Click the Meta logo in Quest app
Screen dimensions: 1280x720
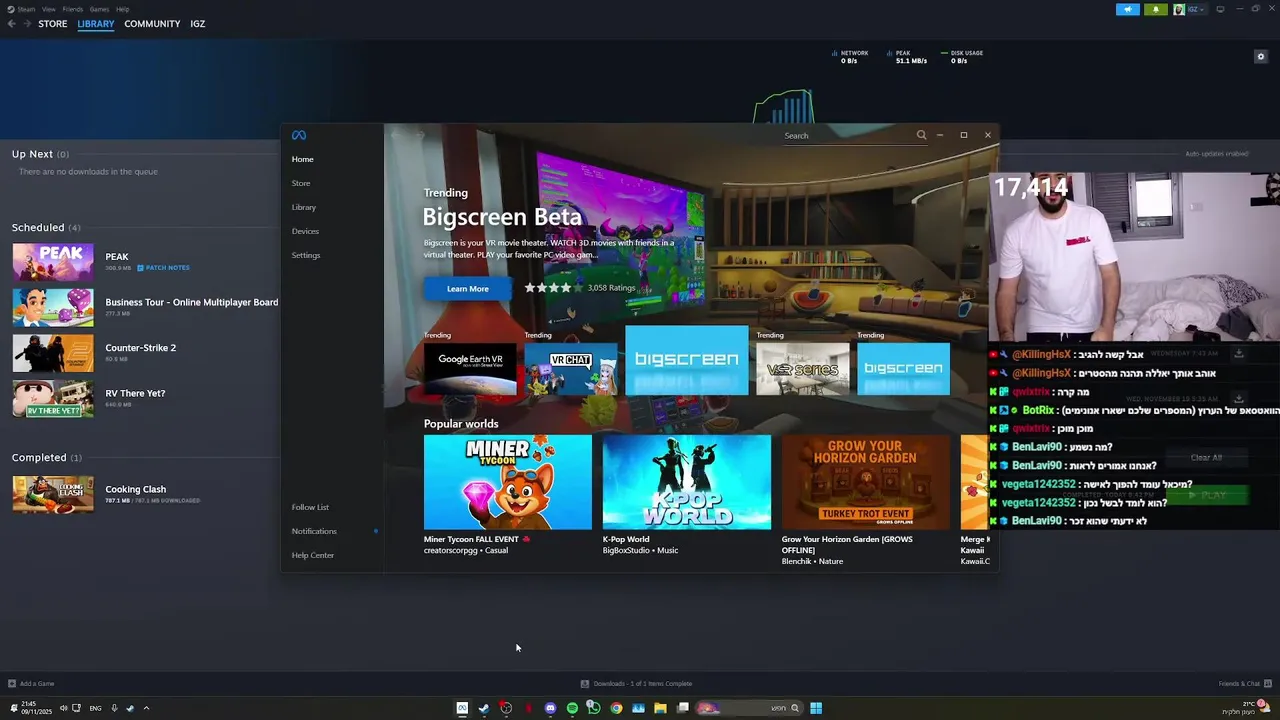[299, 135]
